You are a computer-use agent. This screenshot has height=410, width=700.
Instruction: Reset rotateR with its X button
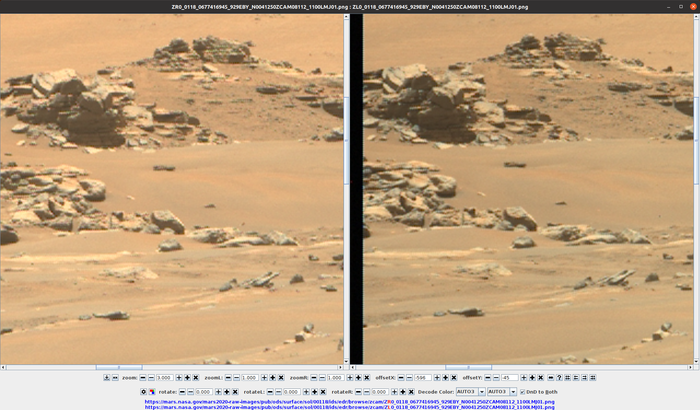tap(411, 392)
